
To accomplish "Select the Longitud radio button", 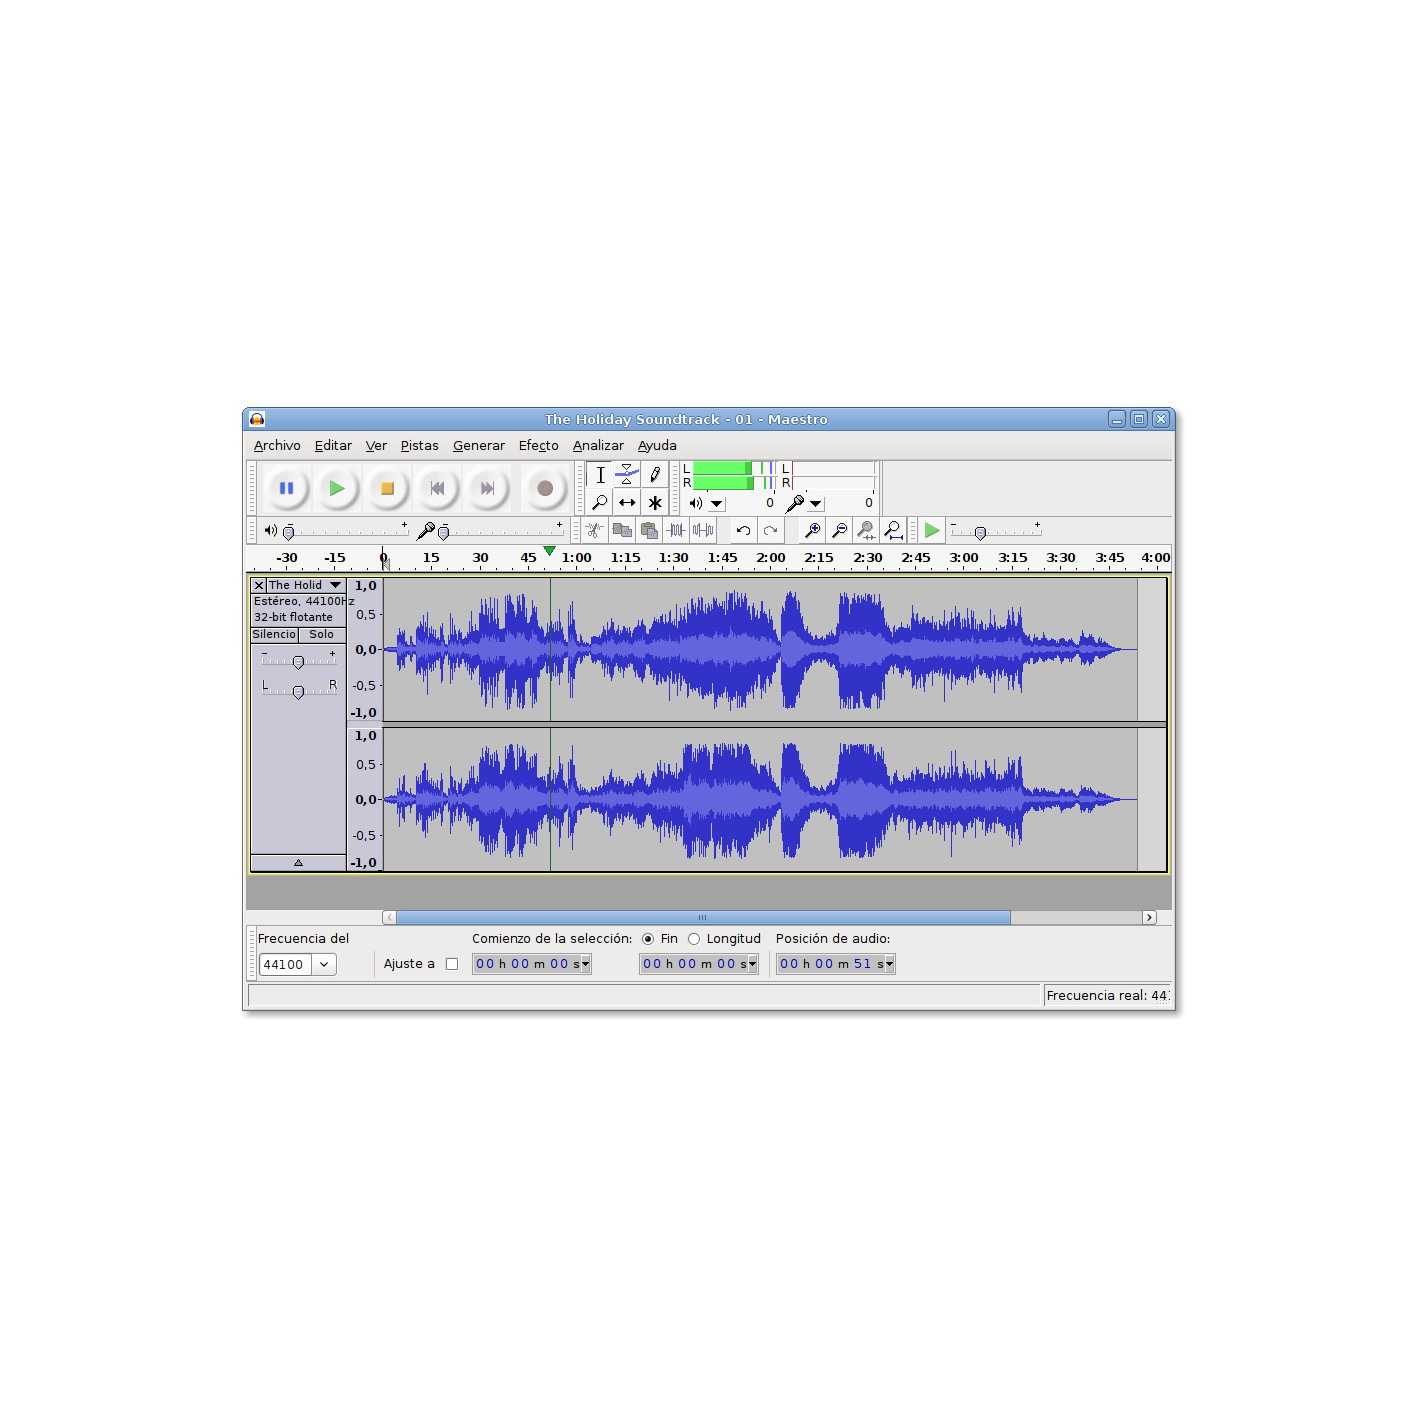I will [694, 939].
